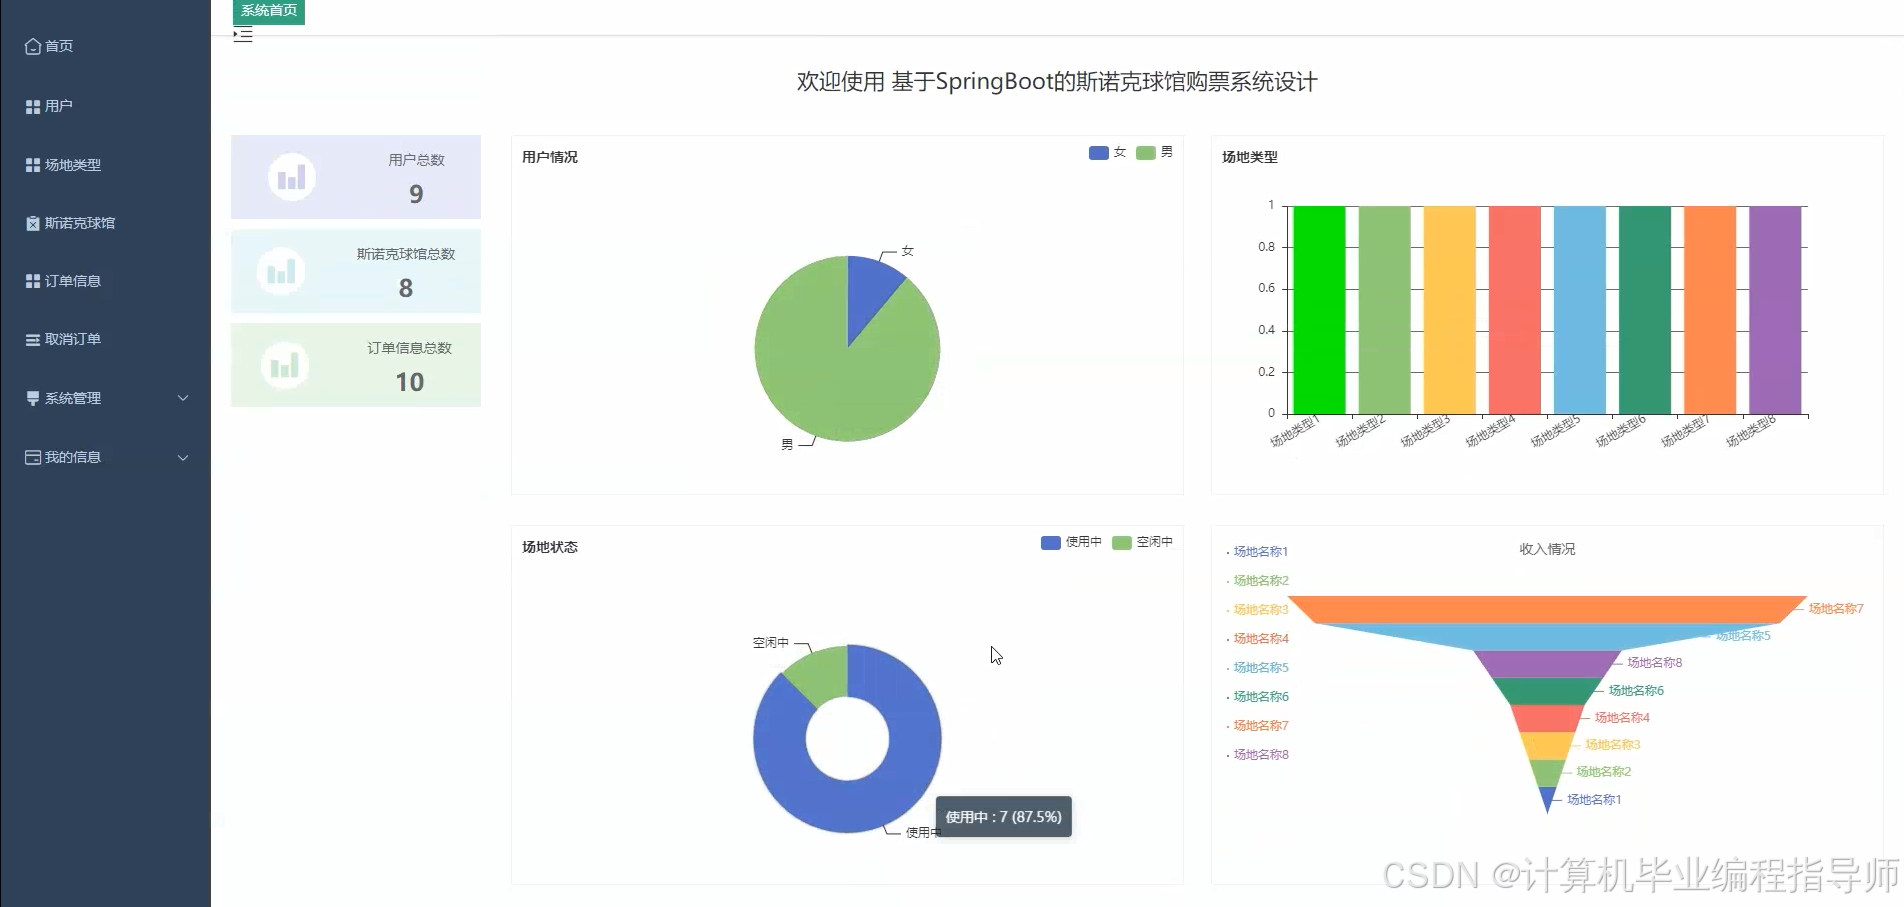Select the 首页 home icon in sidebar
Image resolution: width=1904 pixels, height=907 pixels.
point(32,46)
